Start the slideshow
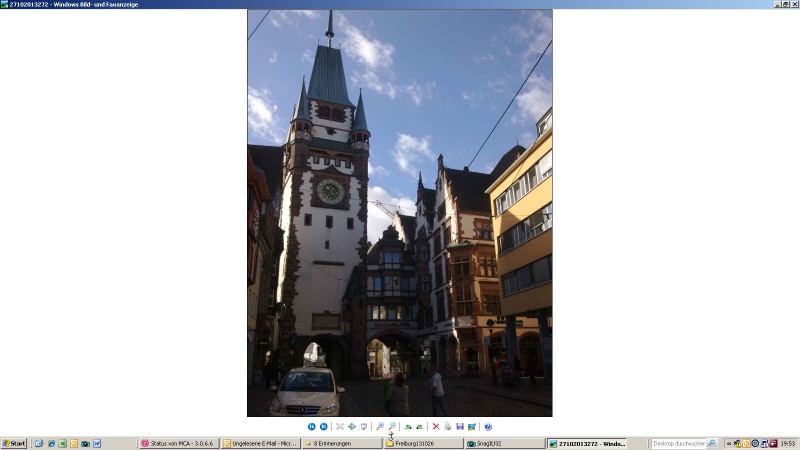 pos(363,427)
